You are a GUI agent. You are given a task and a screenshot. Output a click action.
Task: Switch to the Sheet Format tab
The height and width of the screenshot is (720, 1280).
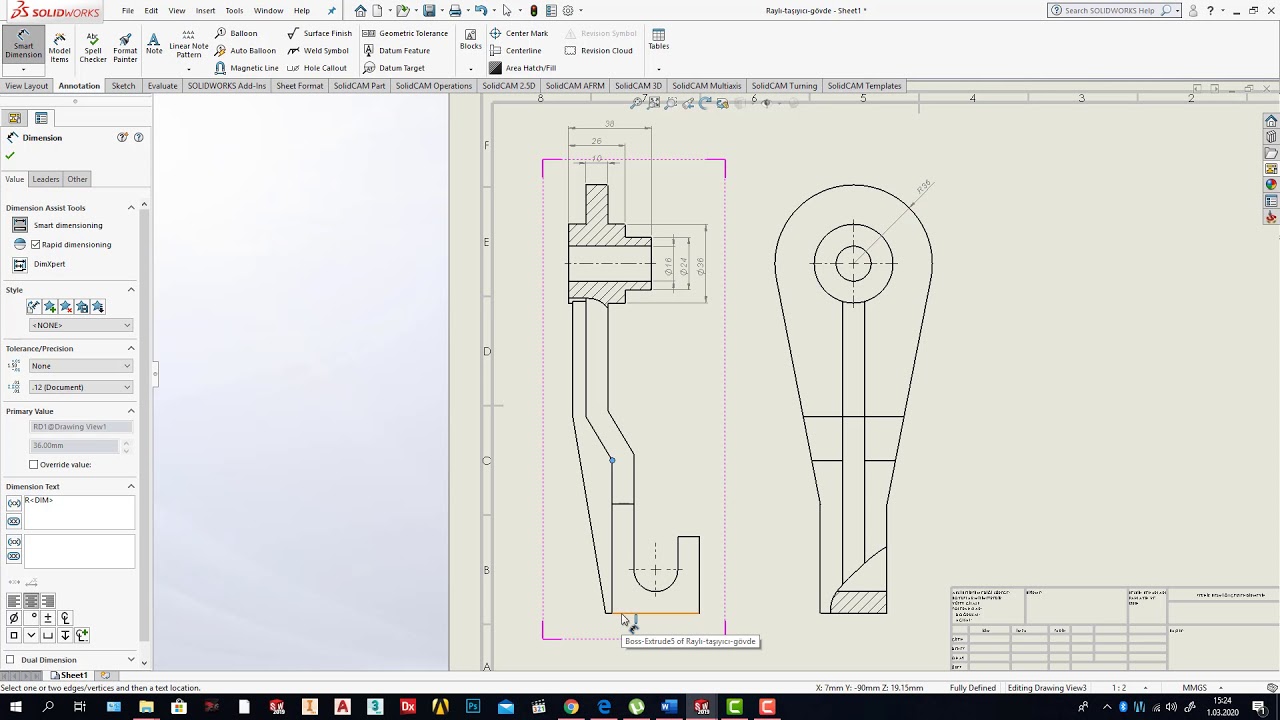(300, 86)
